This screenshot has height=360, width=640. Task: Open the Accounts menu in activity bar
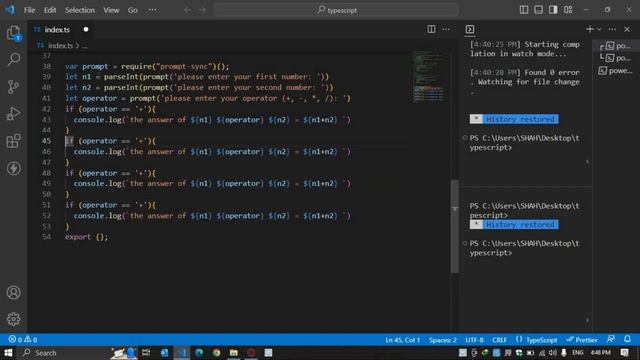tap(13, 292)
